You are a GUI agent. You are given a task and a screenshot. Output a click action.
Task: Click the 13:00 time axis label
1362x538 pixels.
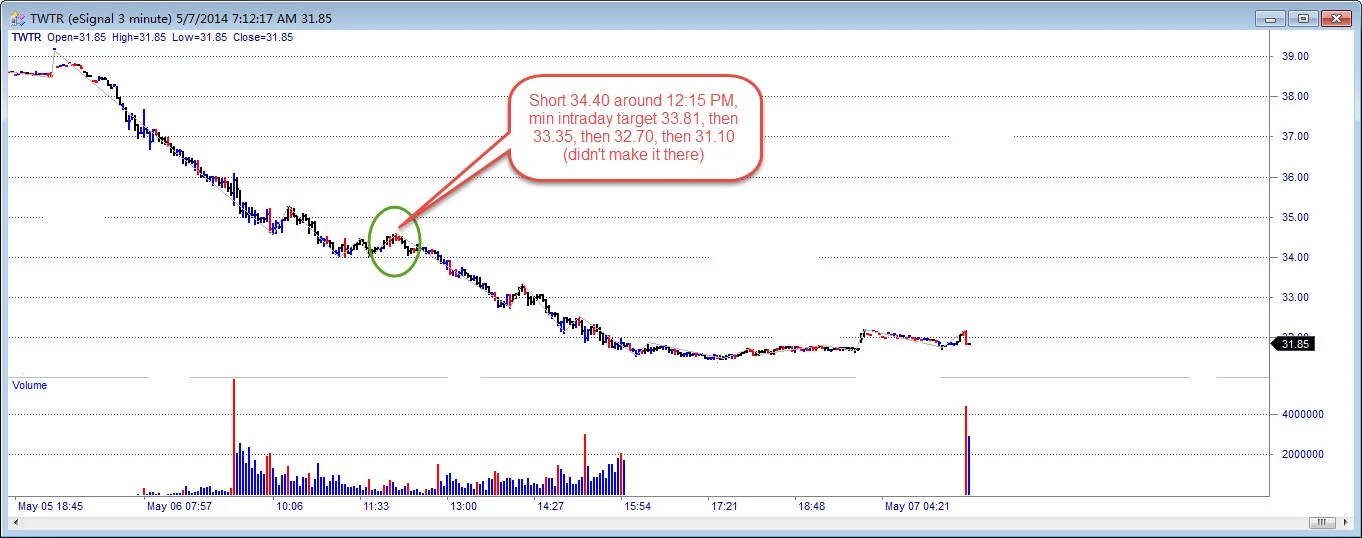click(x=463, y=507)
